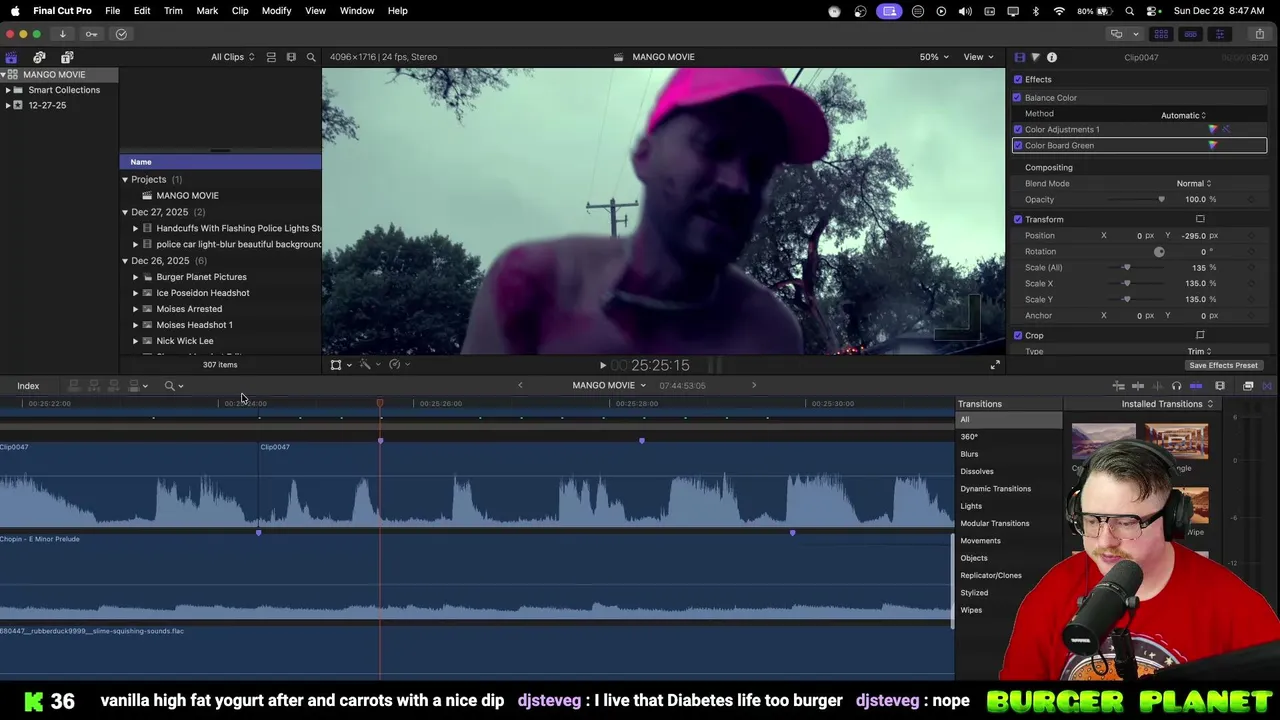Image resolution: width=1280 pixels, height=720 pixels.
Task: Open Installed Transitions dropdown
Action: (x=1167, y=404)
